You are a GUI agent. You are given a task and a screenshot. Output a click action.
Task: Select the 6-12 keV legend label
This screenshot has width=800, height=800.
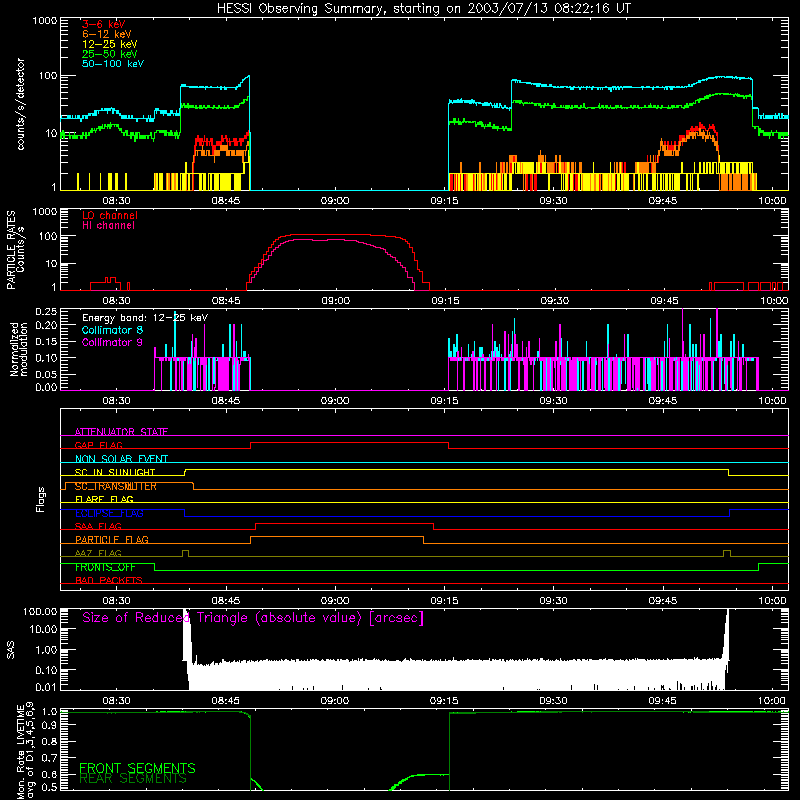point(107,34)
